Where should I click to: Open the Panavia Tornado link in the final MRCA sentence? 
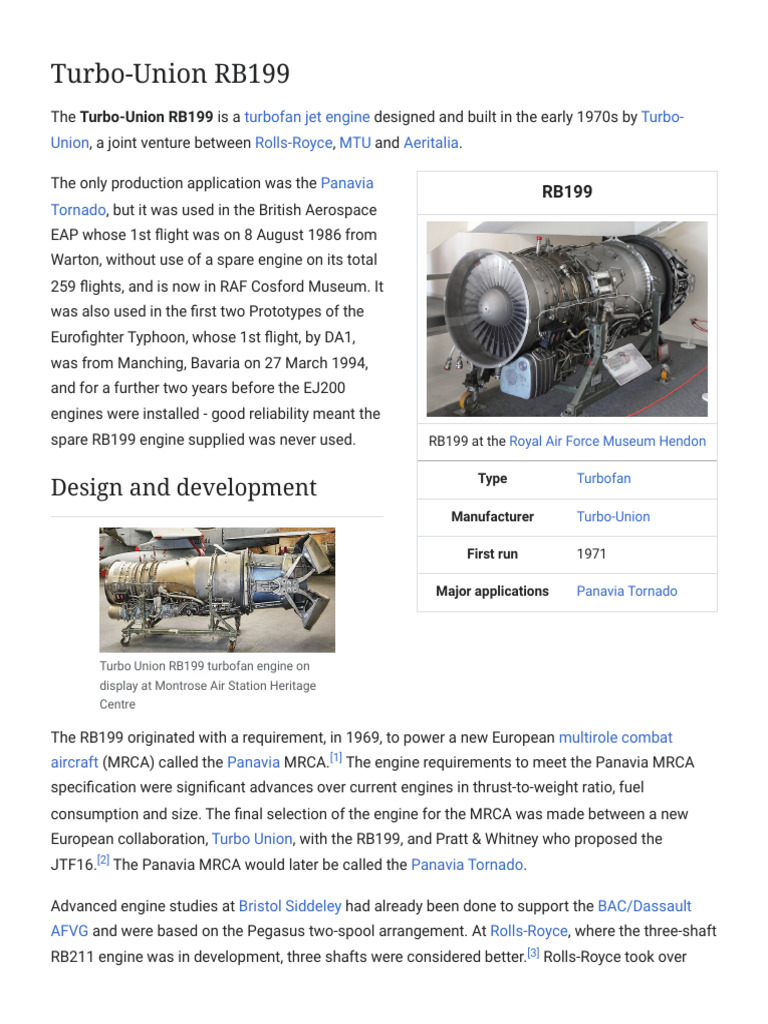point(467,865)
